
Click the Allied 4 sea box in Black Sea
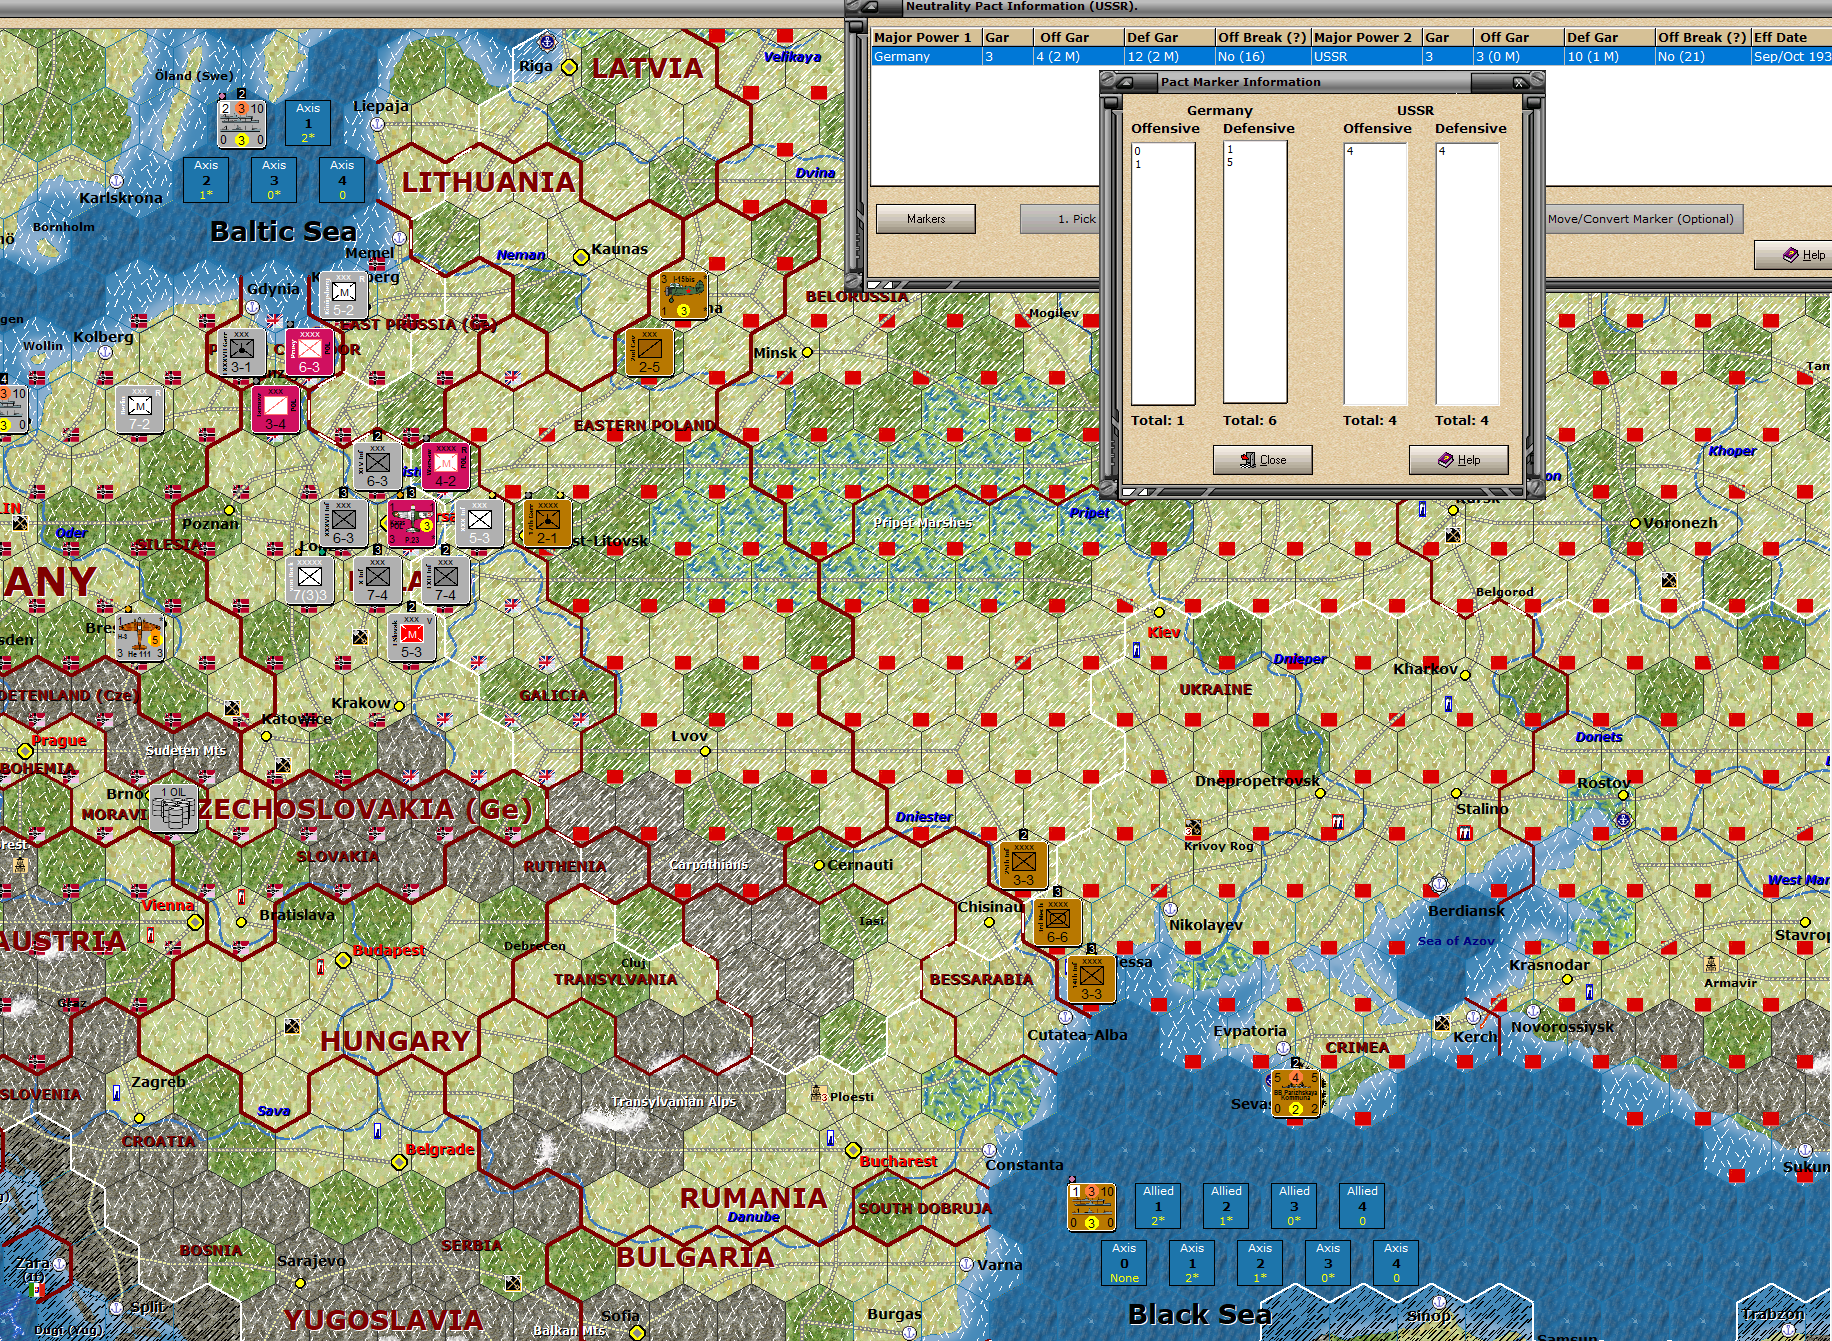1362,1206
